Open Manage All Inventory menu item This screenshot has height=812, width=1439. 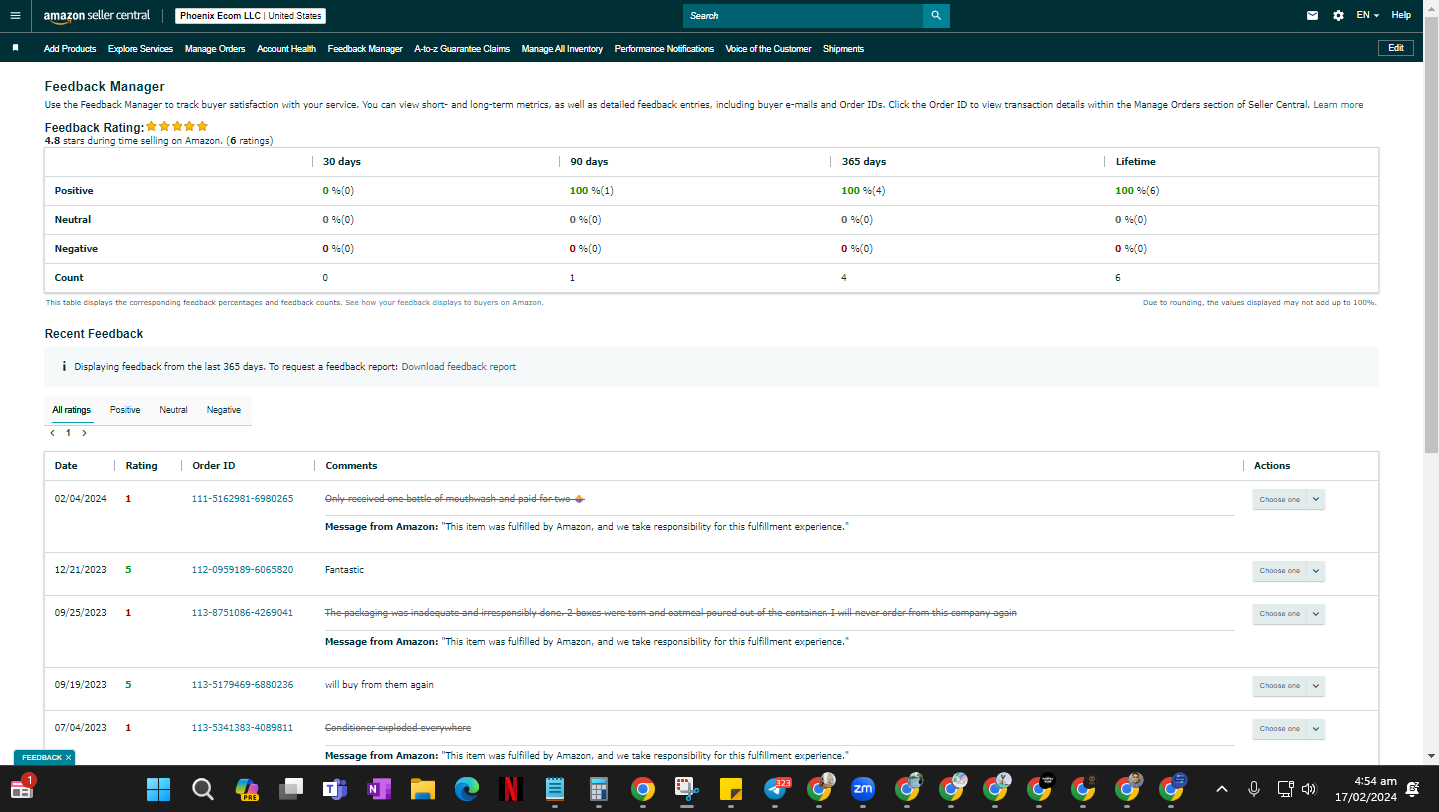coord(562,49)
